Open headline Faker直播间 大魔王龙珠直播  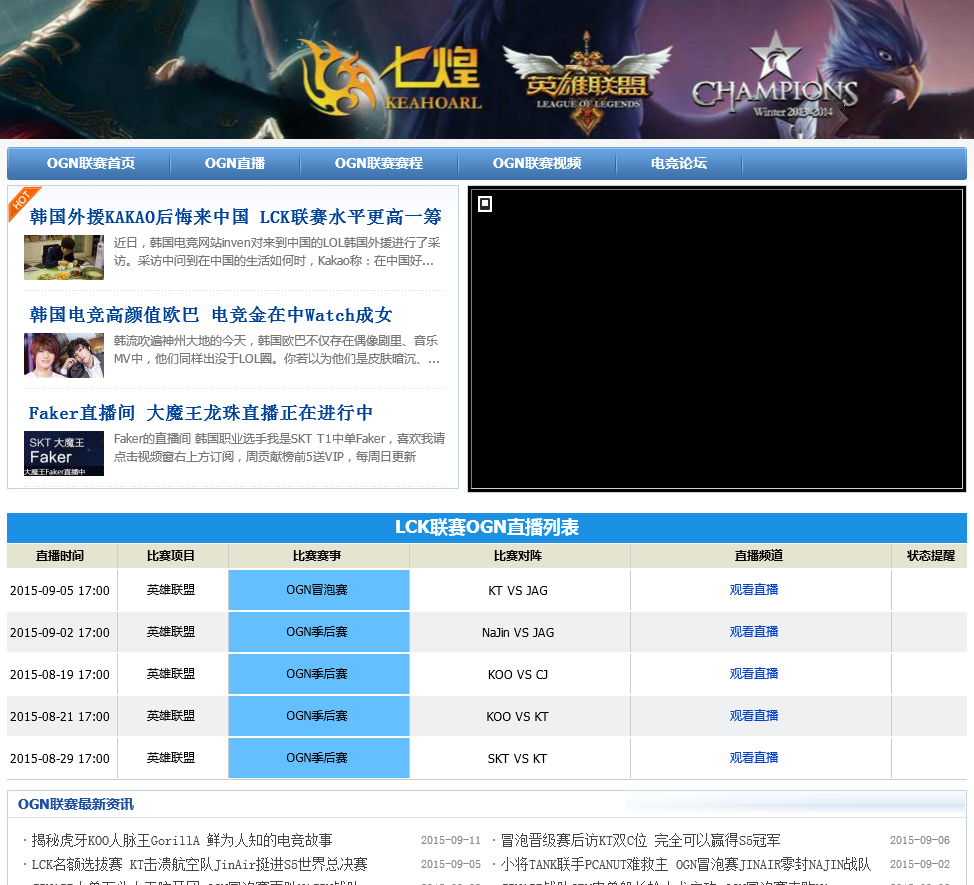pos(201,413)
